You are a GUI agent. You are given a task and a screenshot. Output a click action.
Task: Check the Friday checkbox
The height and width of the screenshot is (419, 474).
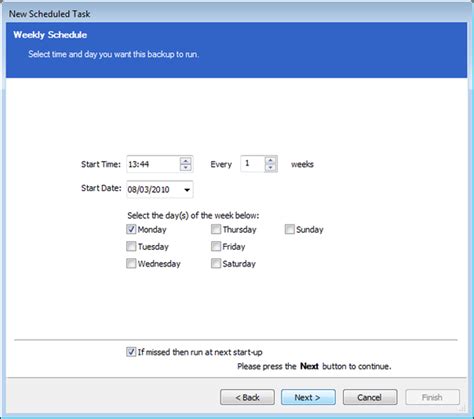tap(216, 246)
